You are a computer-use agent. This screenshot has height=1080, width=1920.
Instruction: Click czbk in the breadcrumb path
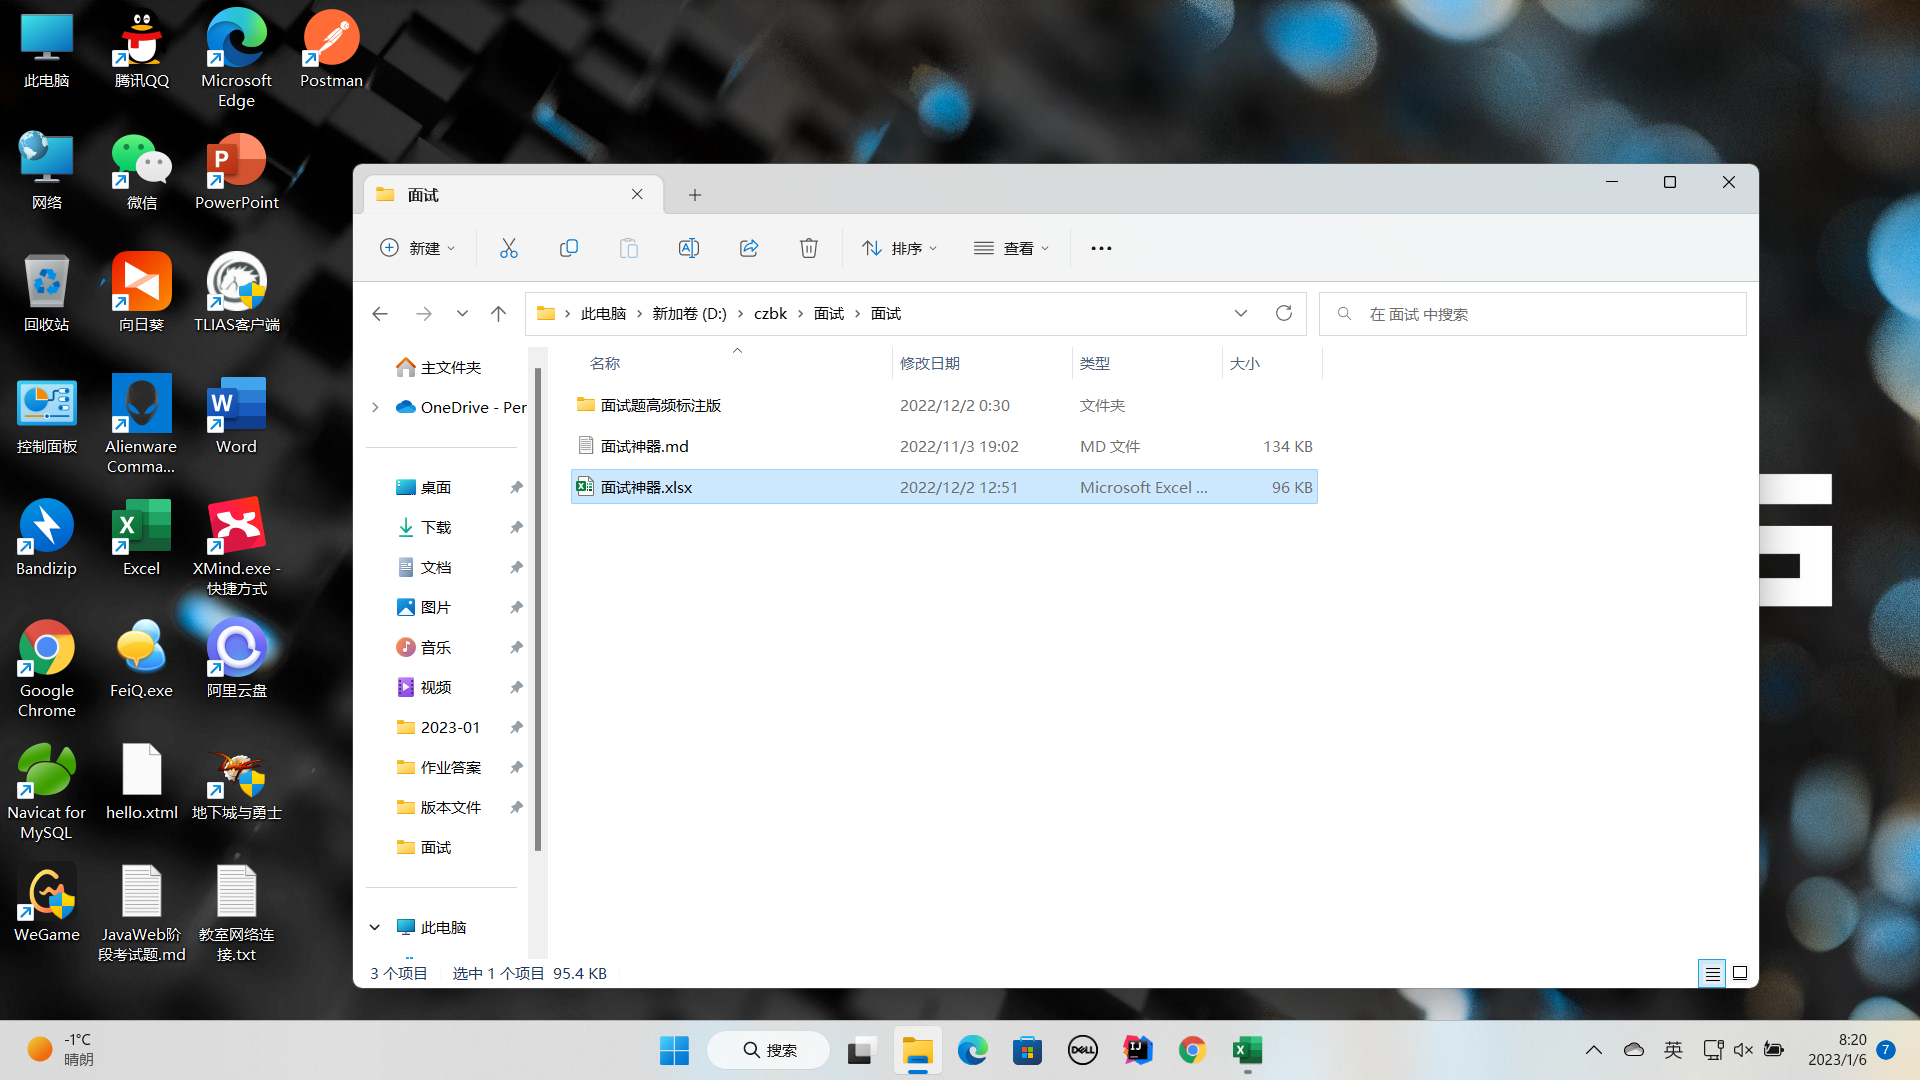tap(770, 313)
